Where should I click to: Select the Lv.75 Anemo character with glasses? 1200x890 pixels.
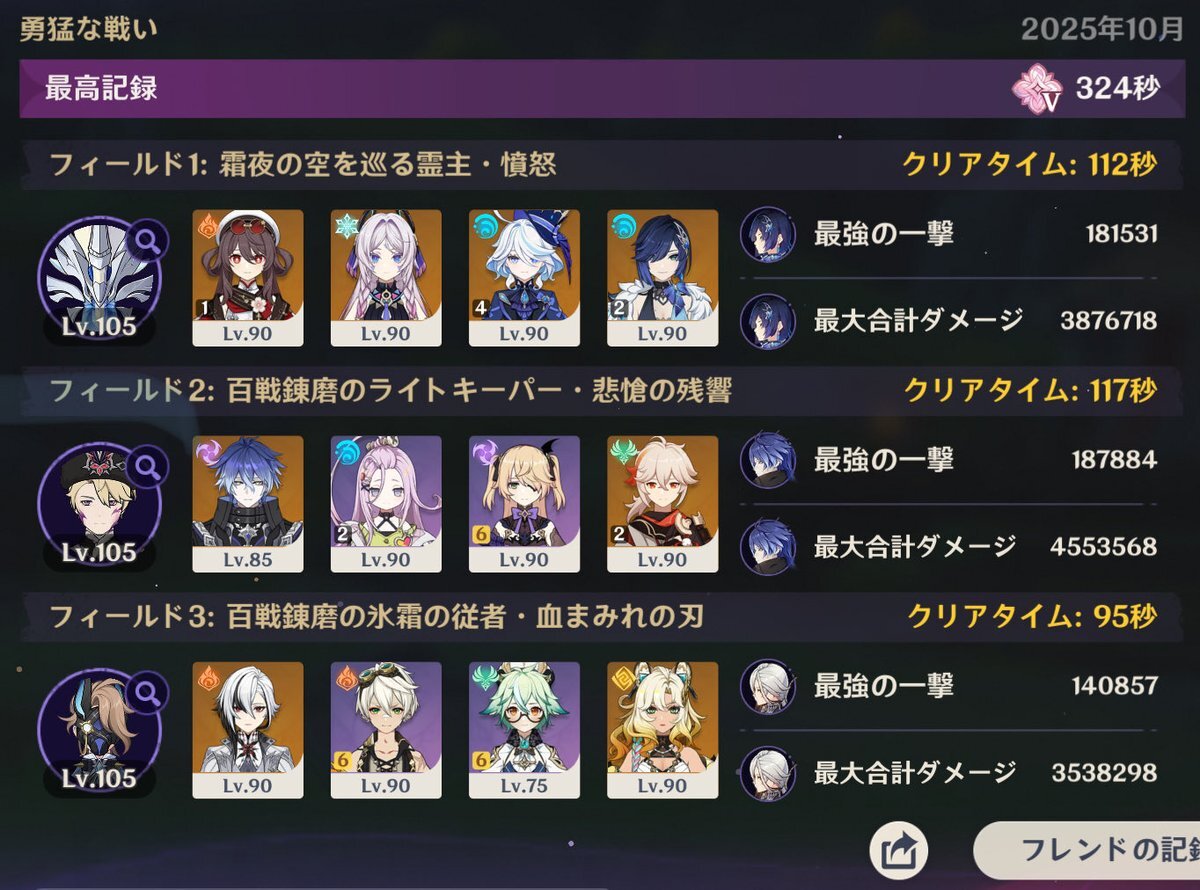pos(524,729)
